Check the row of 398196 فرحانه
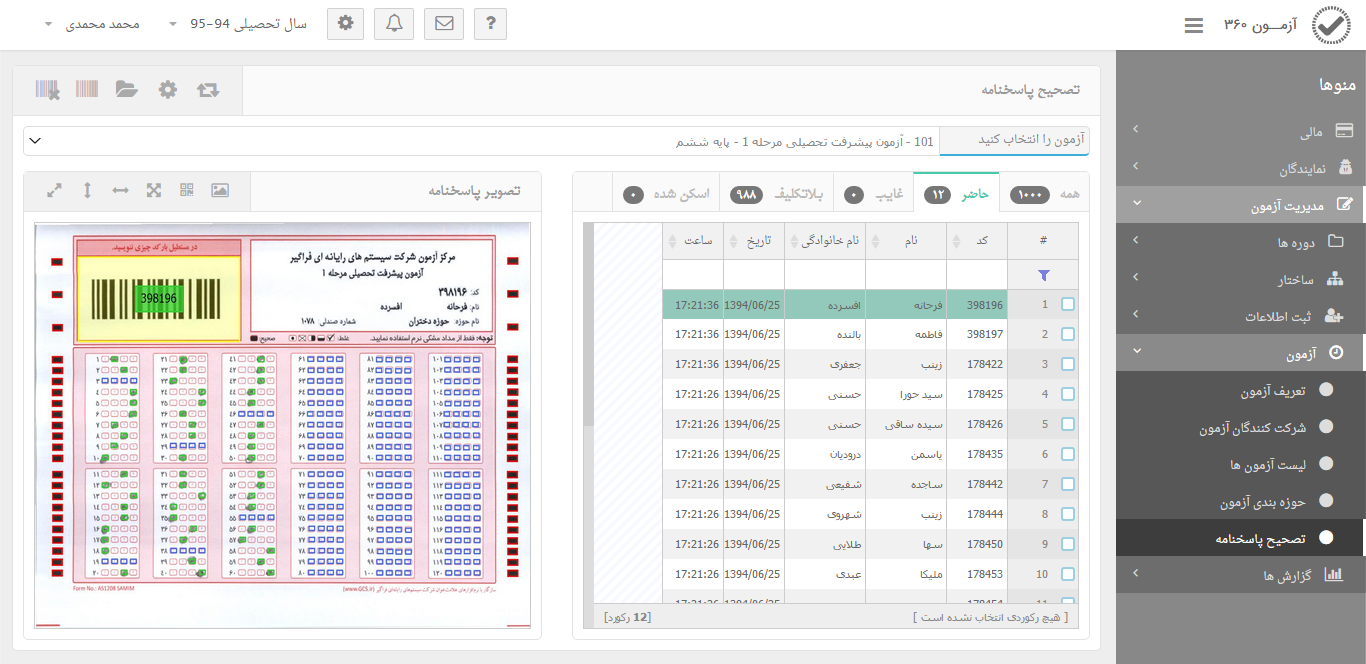This screenshot has width=1366, height=664. [1068, 304]
